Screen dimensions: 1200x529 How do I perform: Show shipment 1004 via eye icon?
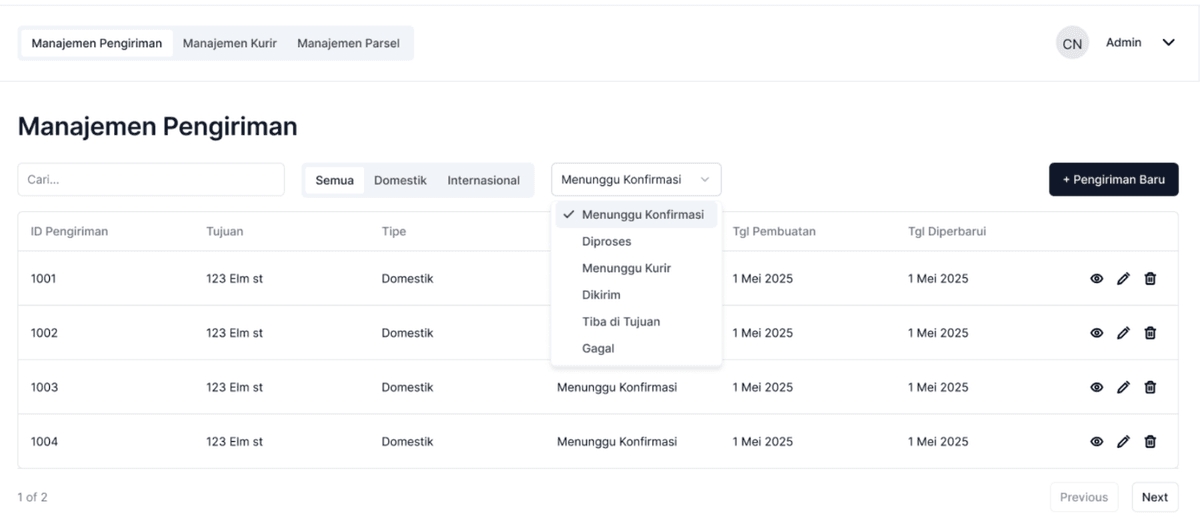point(1096,441)
